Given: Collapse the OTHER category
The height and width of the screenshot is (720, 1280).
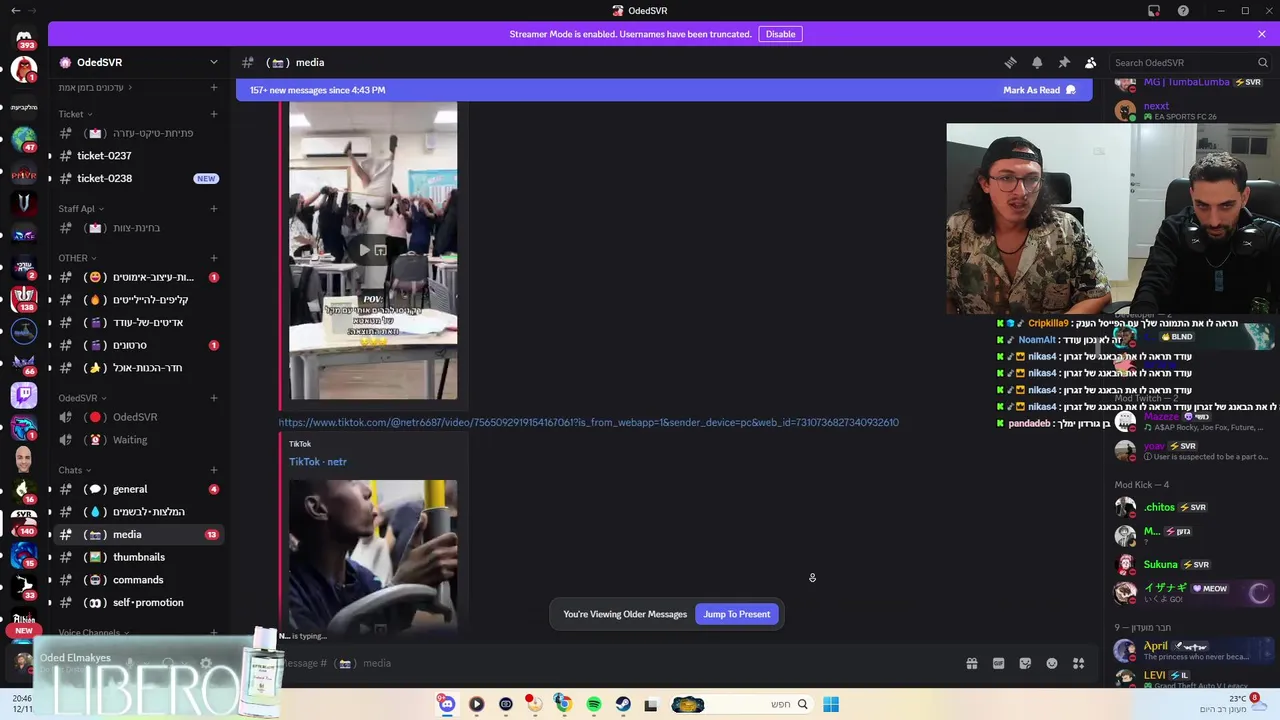Looking at the screenshot, I should [77, 258].
